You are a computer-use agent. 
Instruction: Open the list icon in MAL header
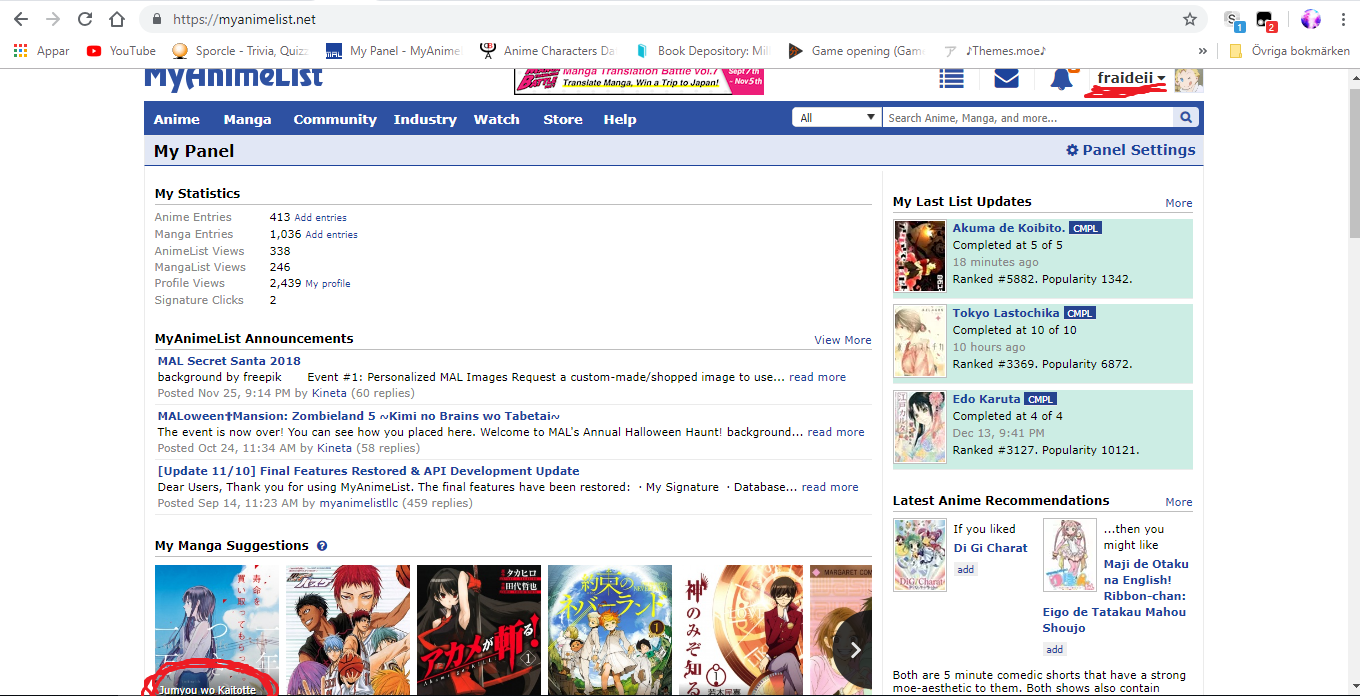click(x=951, y=79)
